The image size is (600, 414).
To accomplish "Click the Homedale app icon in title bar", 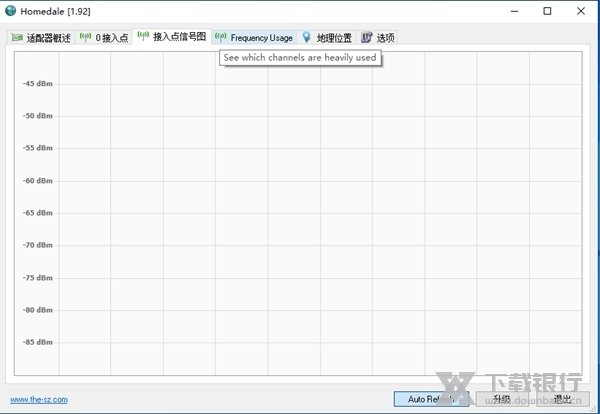I will [11, 11].
